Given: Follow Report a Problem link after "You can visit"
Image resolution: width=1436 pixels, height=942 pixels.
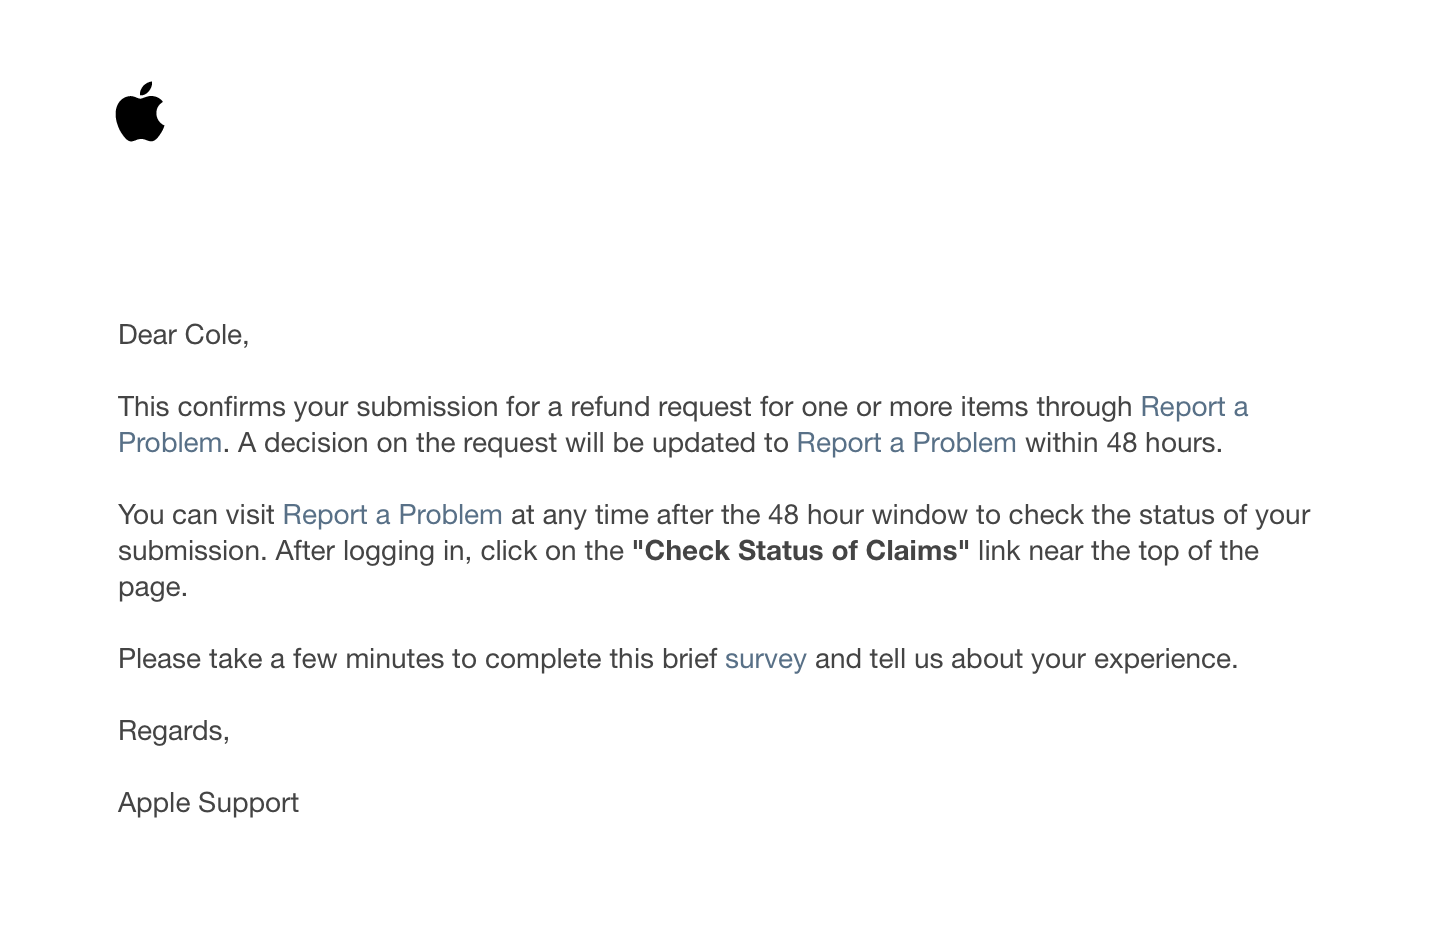Looking at the screenshot, I should click(392, 515).
